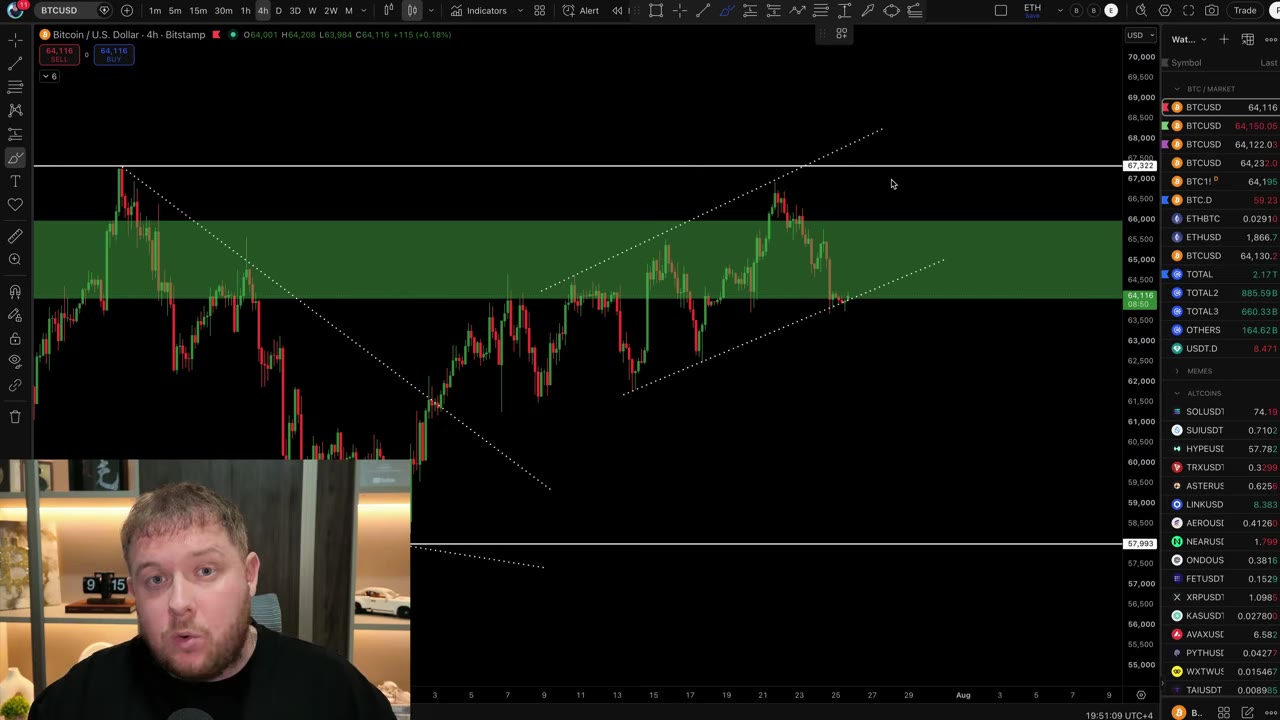Open the layout setup square icon
1280x720 pixels.
click(x=1001, y=11)
